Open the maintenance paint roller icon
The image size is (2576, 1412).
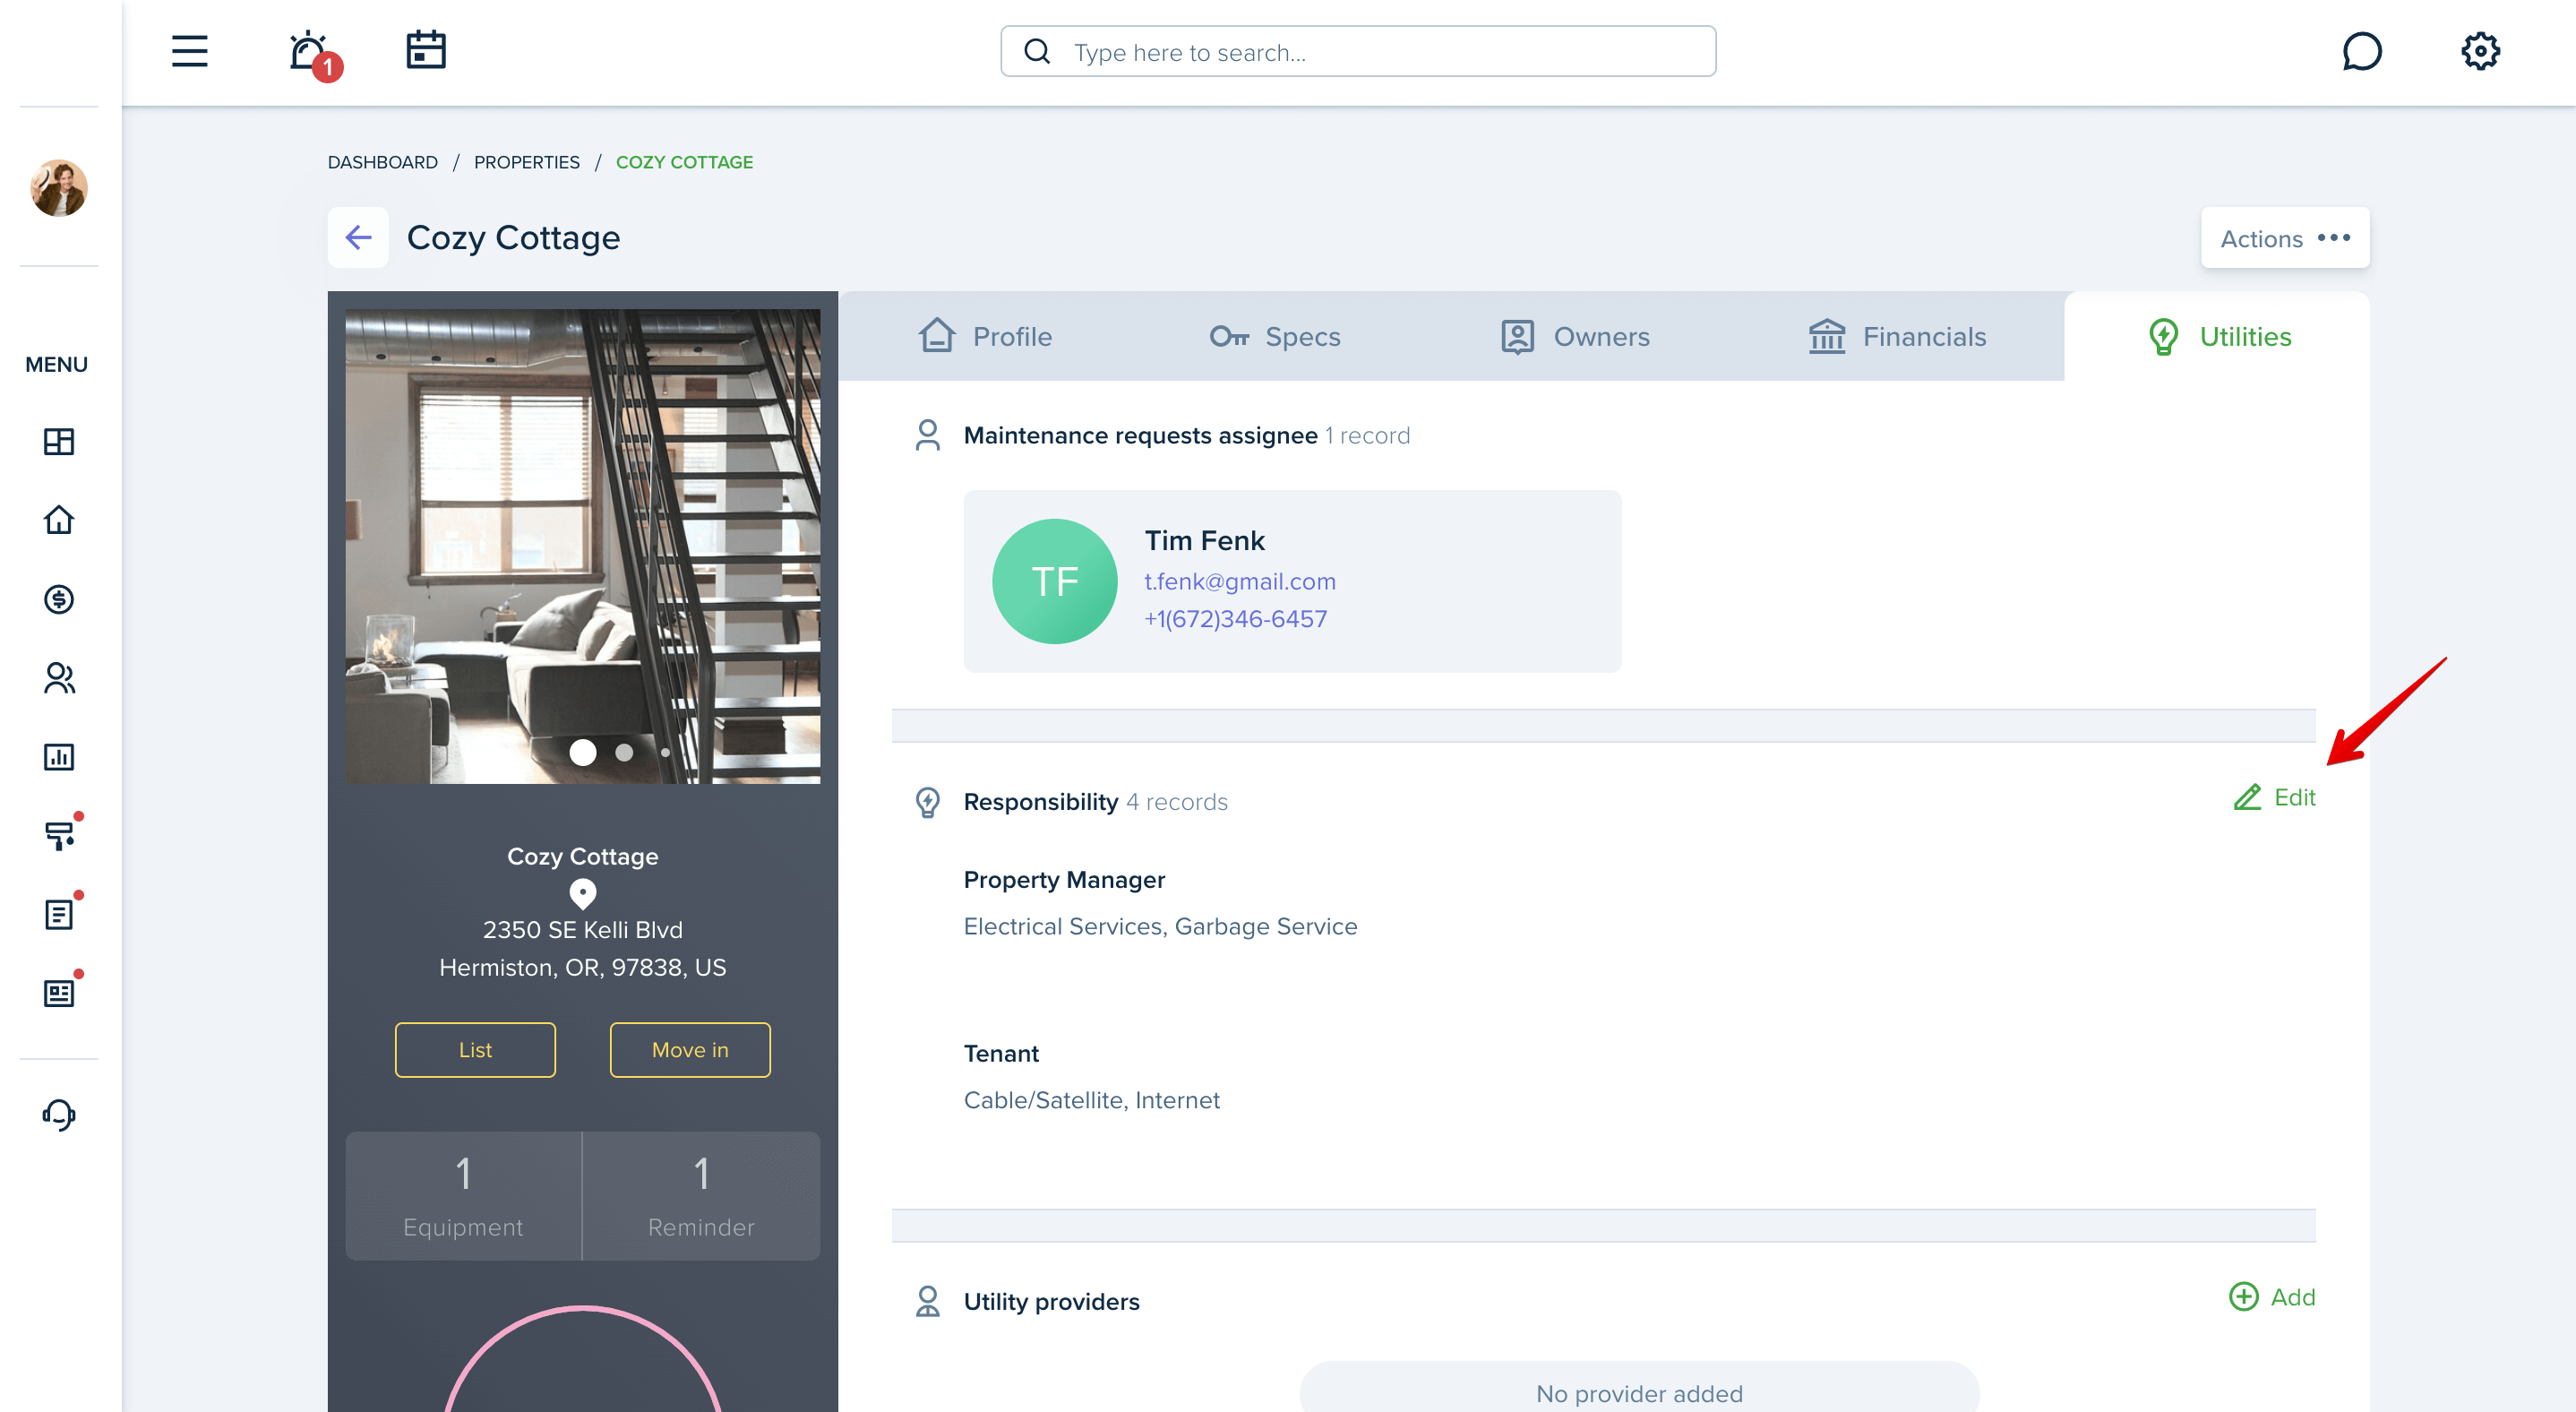(59, 835)
